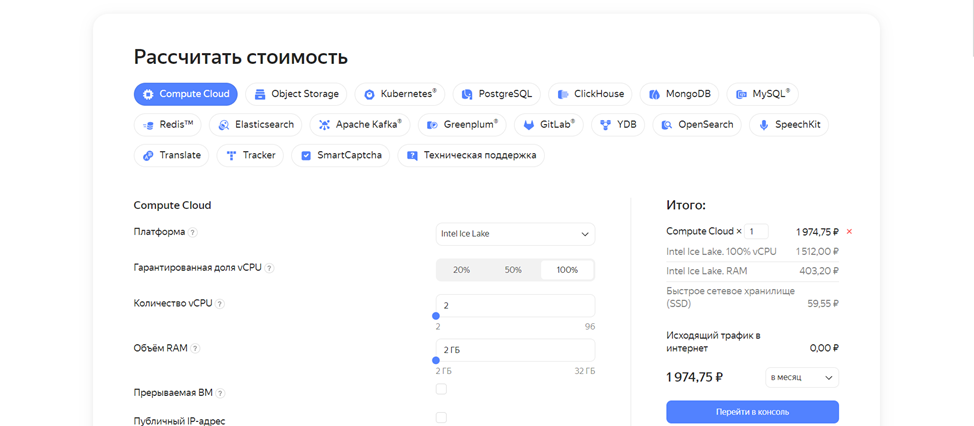Click the OpenSearch service label
This screenshot has width=974, height=426.
coord(706,124)
